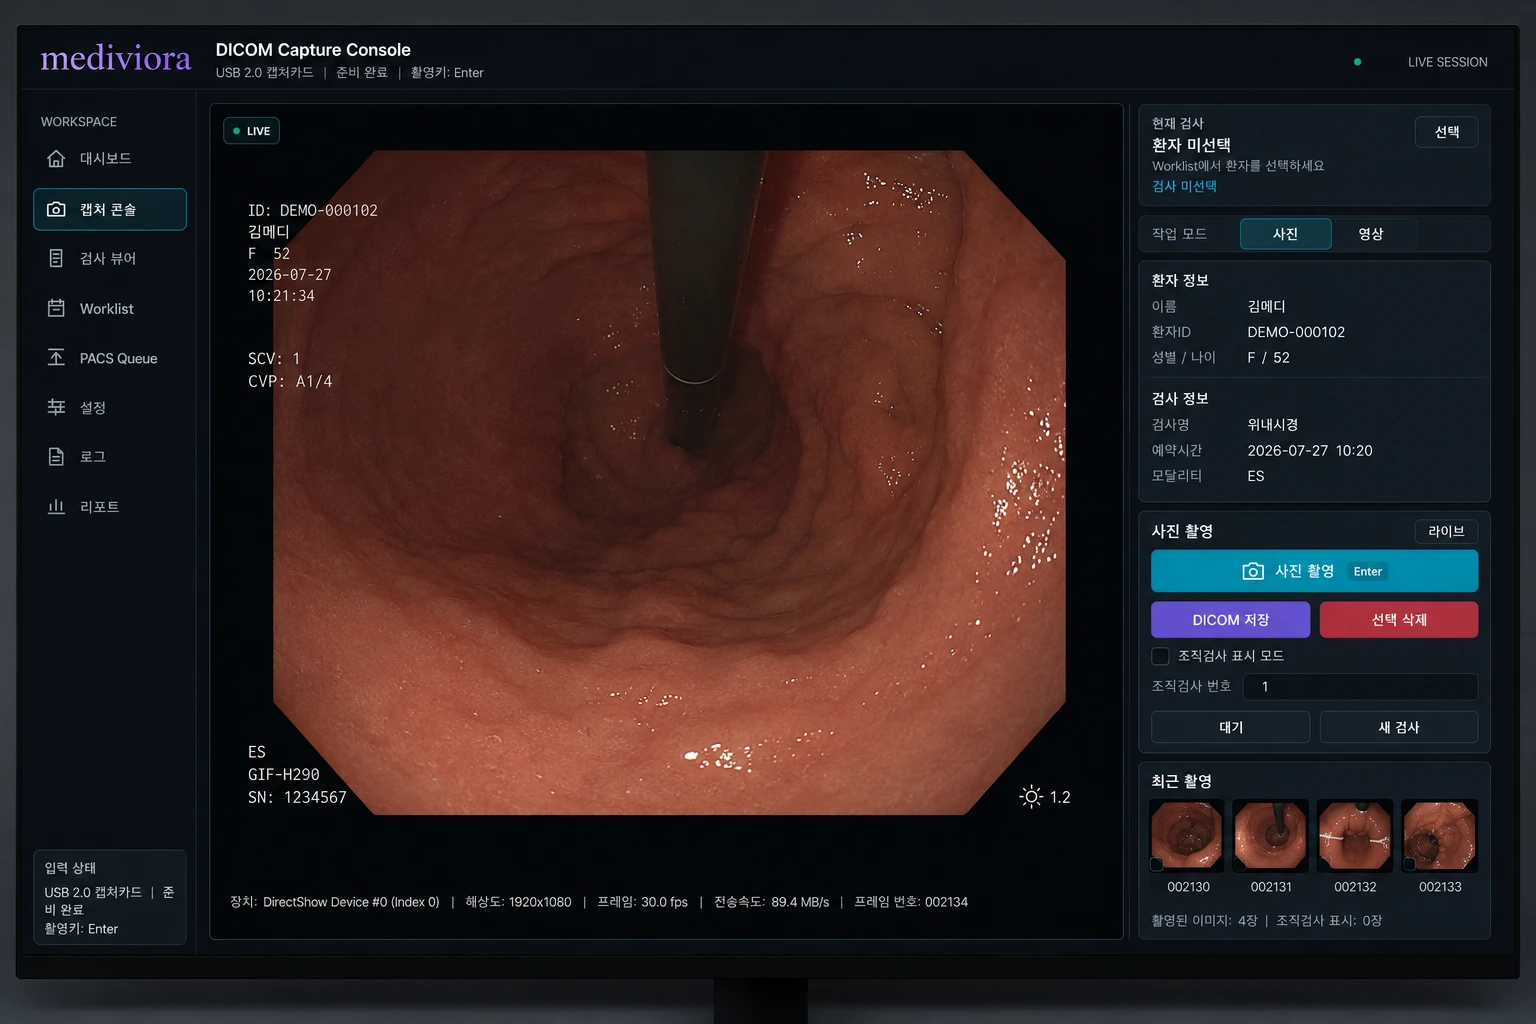Screen dimensions: 1536x1024
Task: Click the 선택 patient select button
Action: (x=1446, y=132)
